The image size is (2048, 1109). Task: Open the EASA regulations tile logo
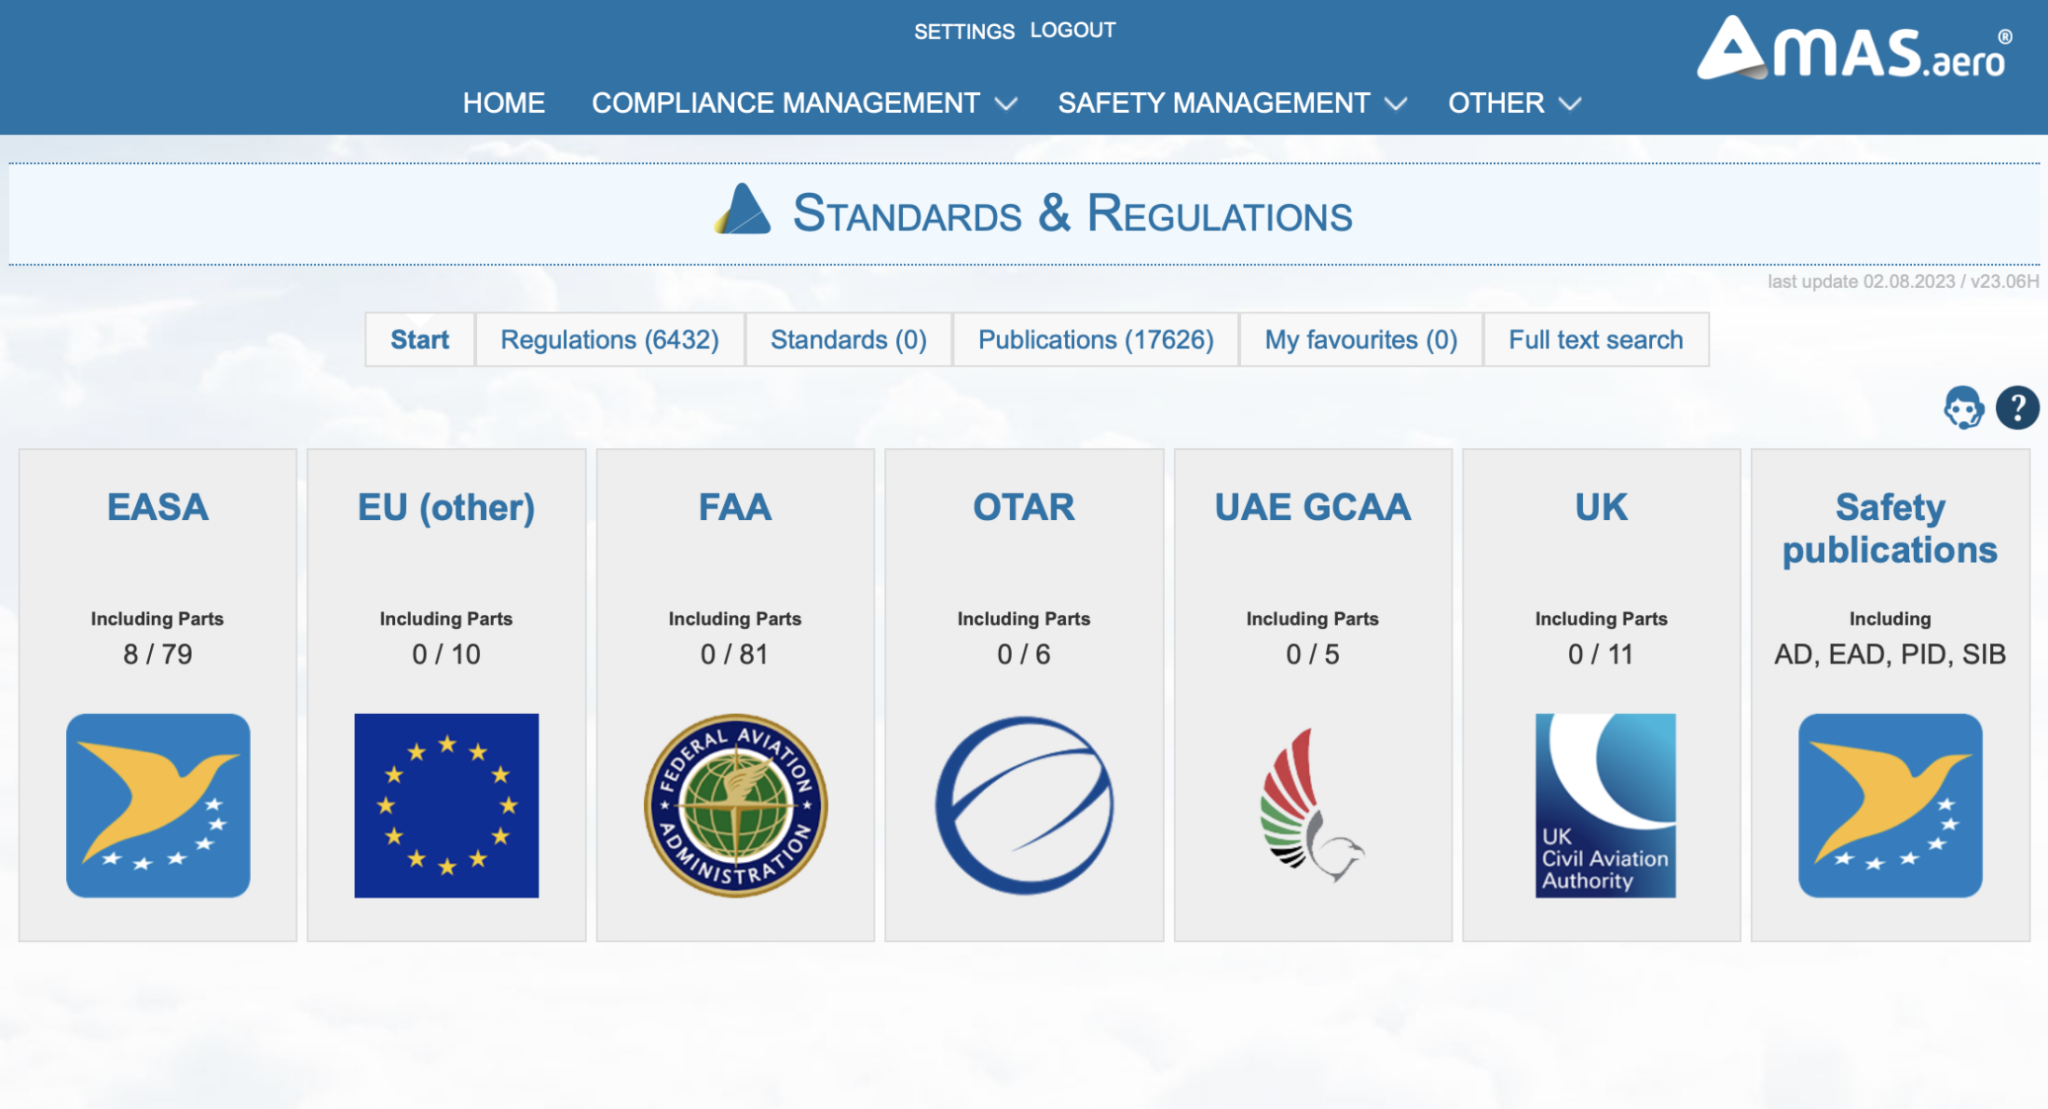tap(157, 804)
